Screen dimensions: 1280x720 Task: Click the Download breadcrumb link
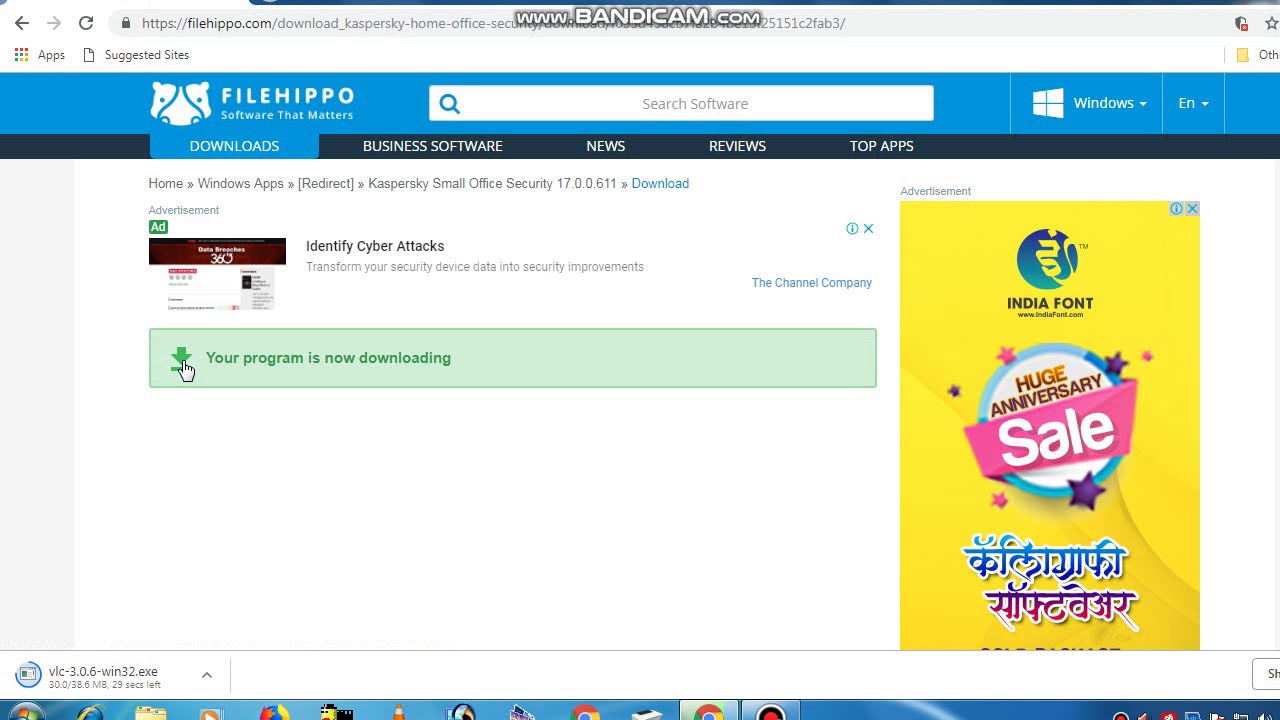[660, 184]
